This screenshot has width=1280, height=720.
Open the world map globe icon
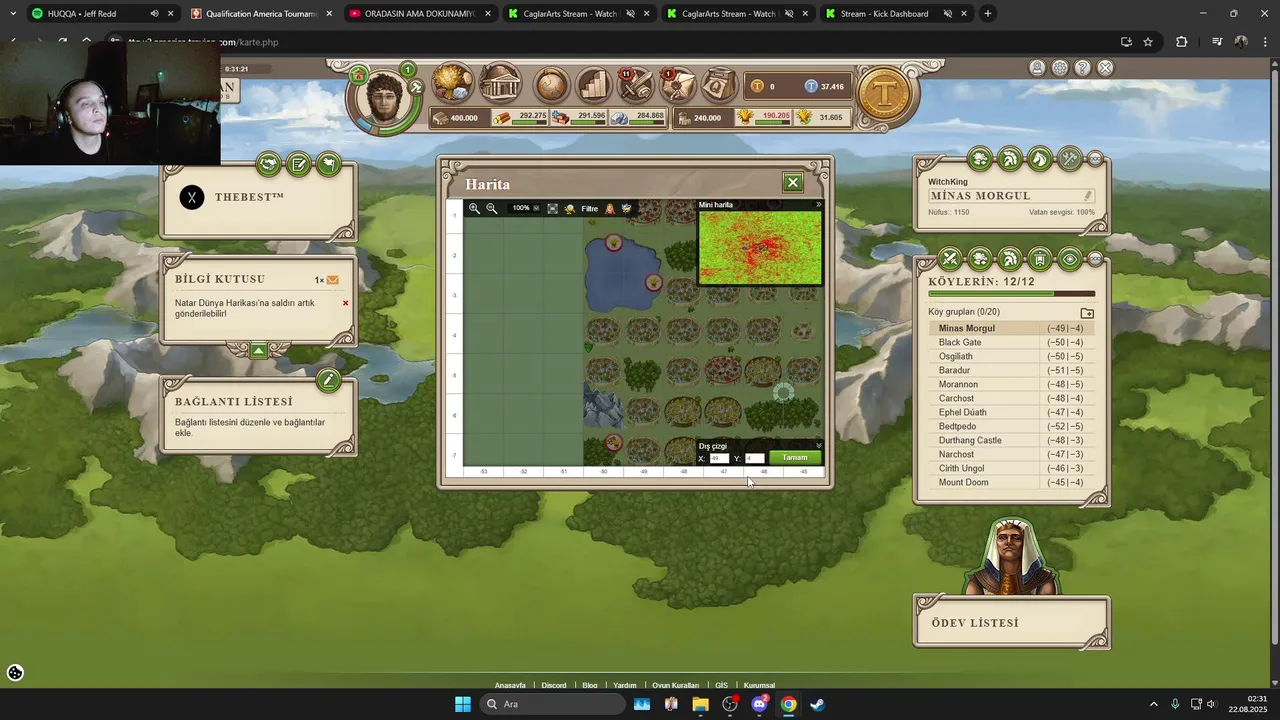(x=551, y=84)
